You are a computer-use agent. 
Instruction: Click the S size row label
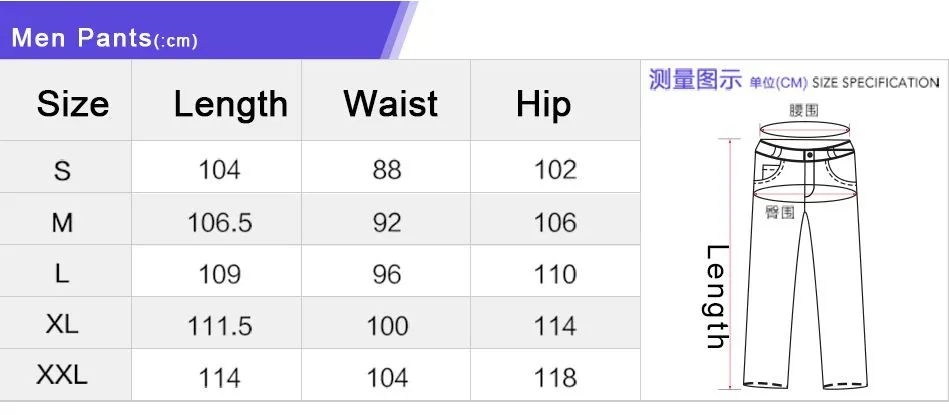point(62,171)
